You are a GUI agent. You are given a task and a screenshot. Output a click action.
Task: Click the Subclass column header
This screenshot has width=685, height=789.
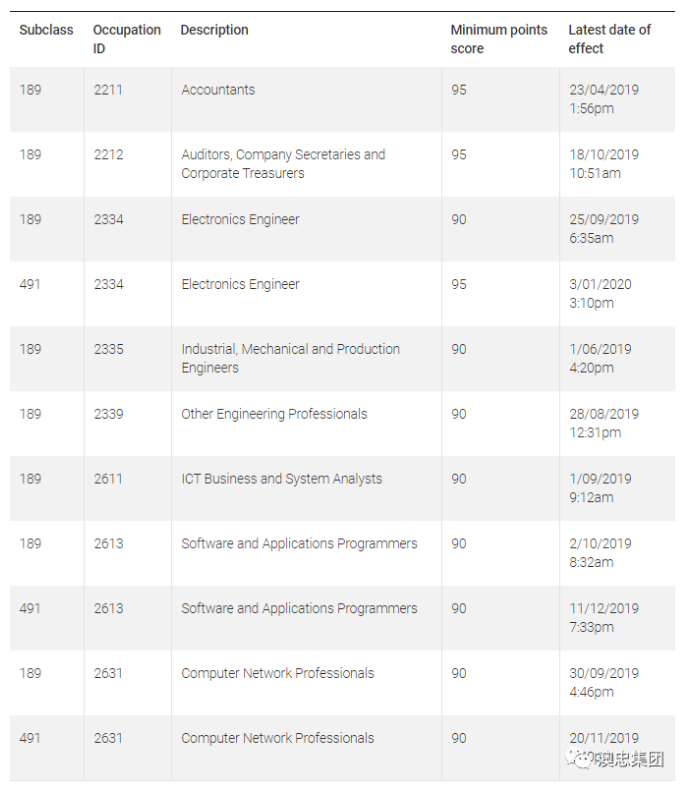pos(46,30)
